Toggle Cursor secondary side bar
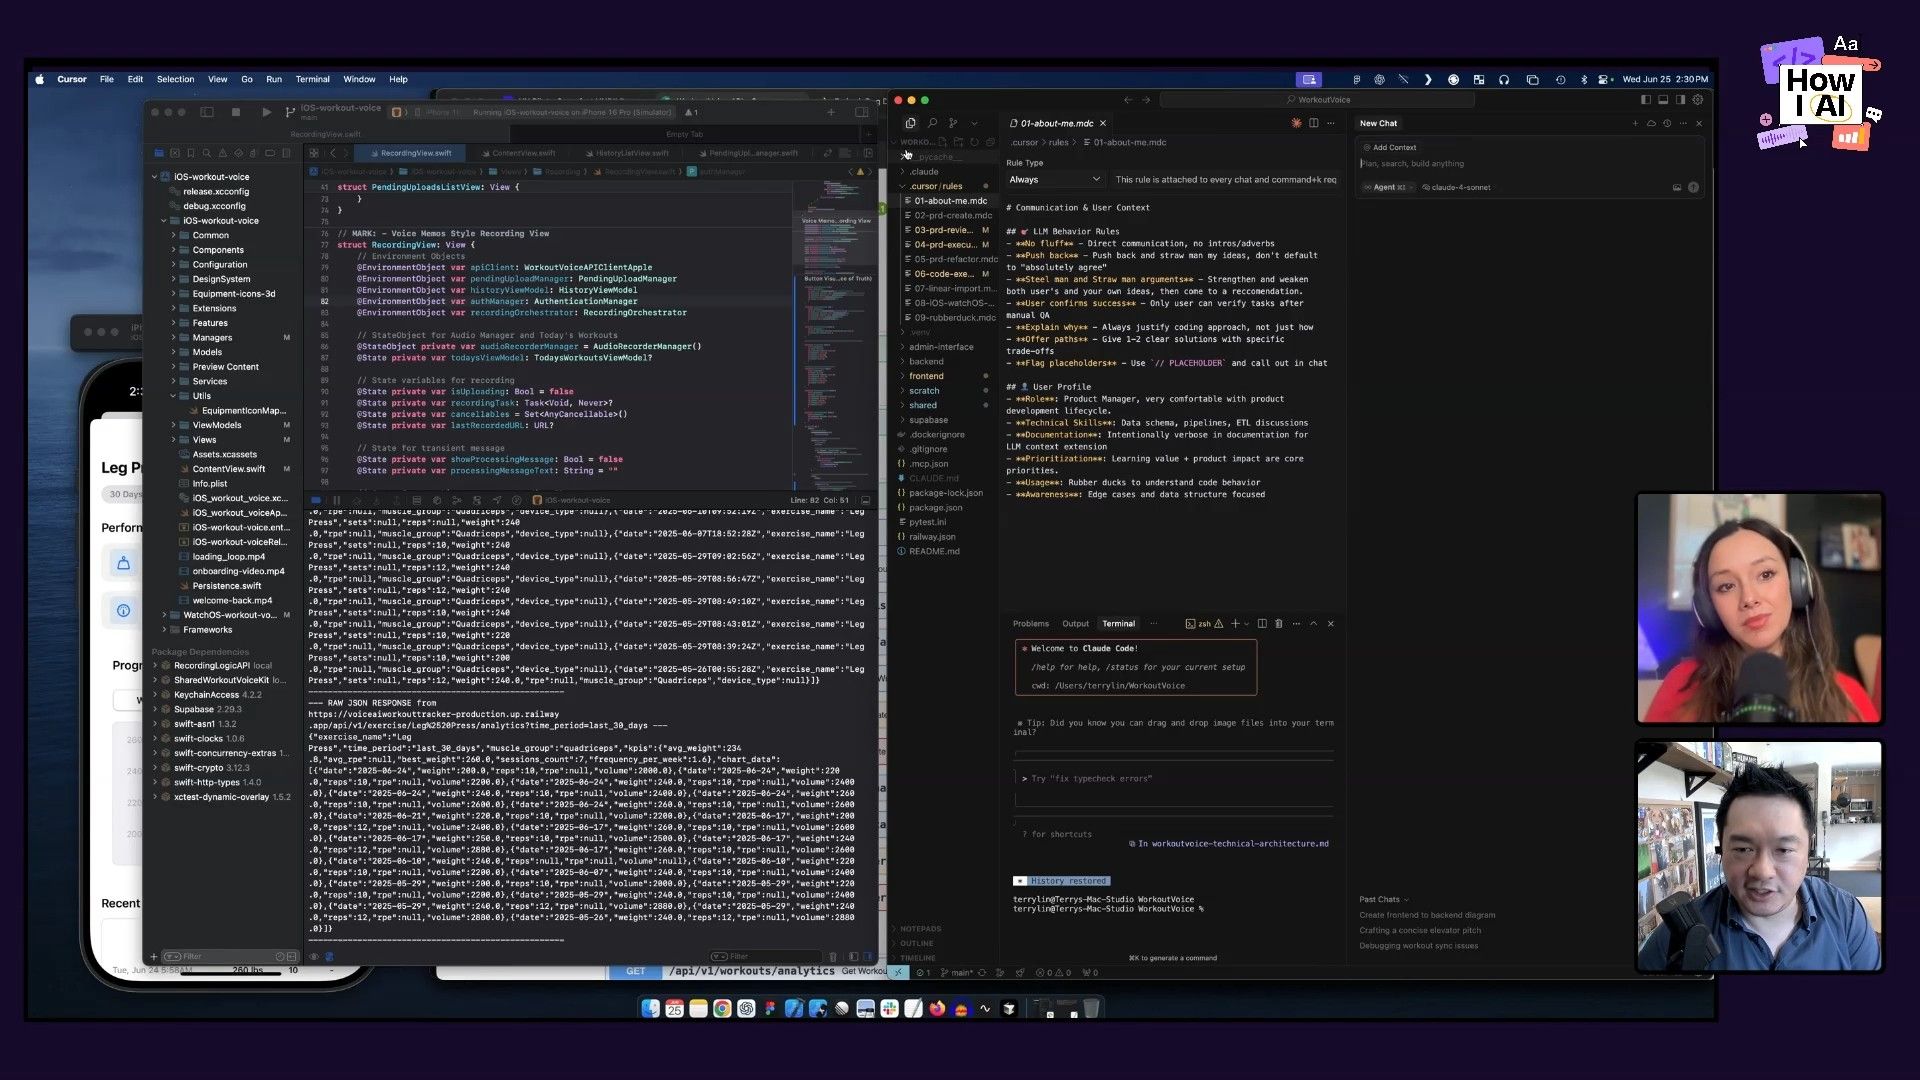This screenshot has height=1080, width=1920. [1680, 100]
